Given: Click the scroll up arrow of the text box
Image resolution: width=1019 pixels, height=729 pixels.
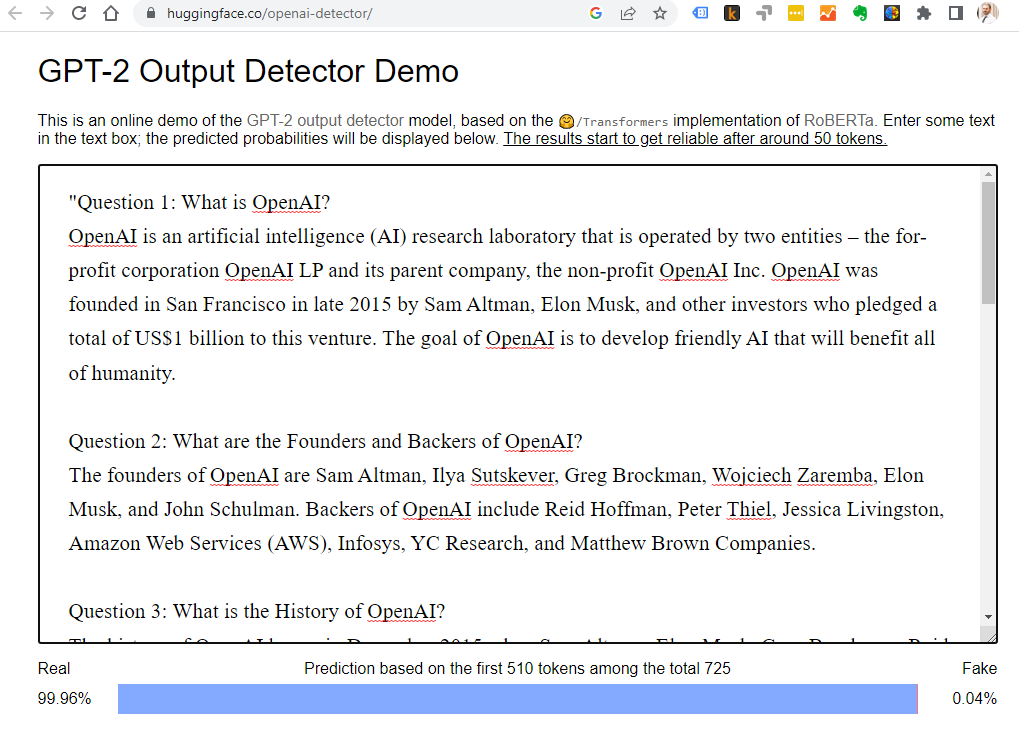Looking at the screenshot, I should [x=988, y=174].
